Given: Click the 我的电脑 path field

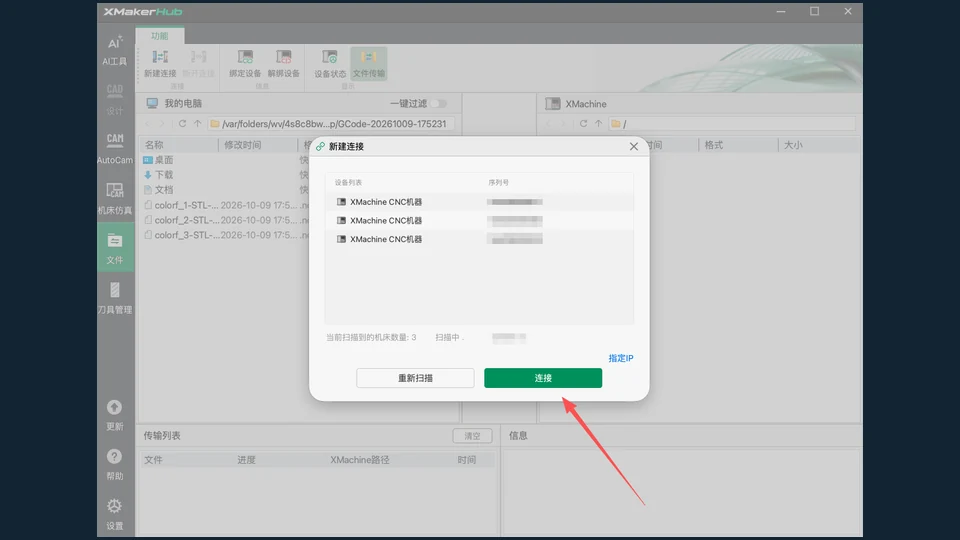Looking at the screenshot, I should [x=331, y=124].
